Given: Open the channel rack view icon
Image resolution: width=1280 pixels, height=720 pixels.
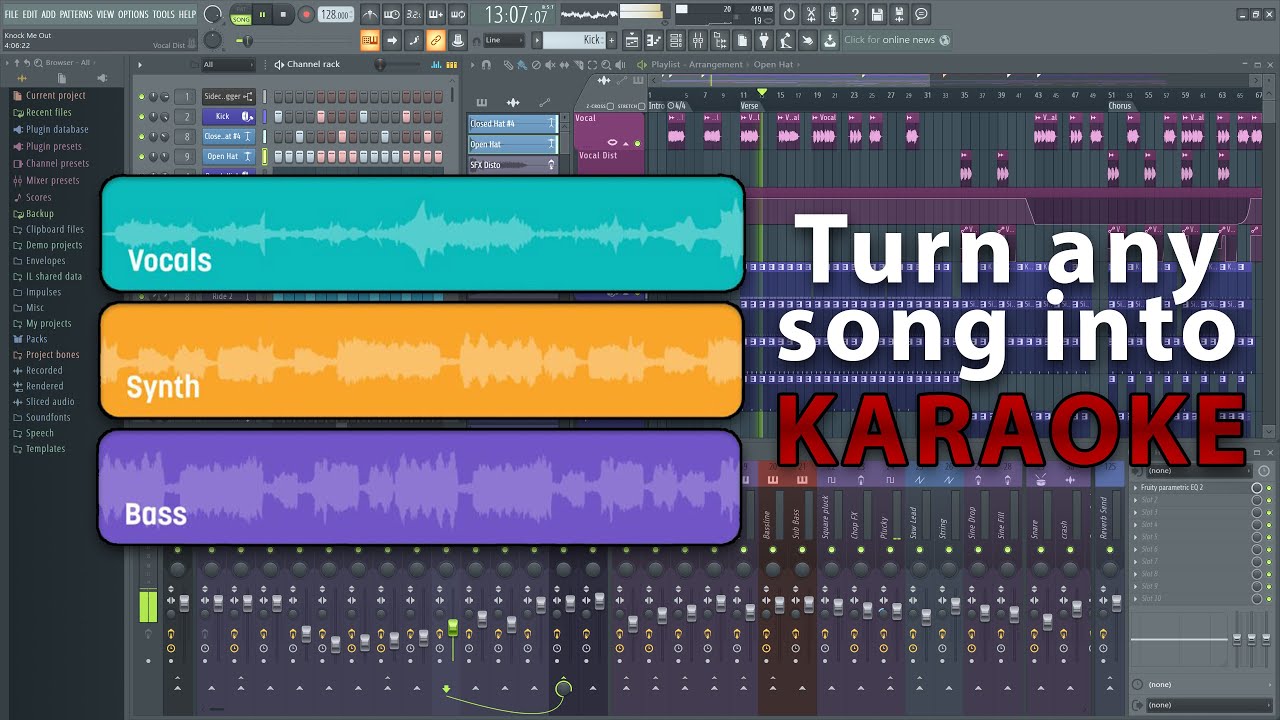Looking at the screenshot, I should (x=676, y=40).
